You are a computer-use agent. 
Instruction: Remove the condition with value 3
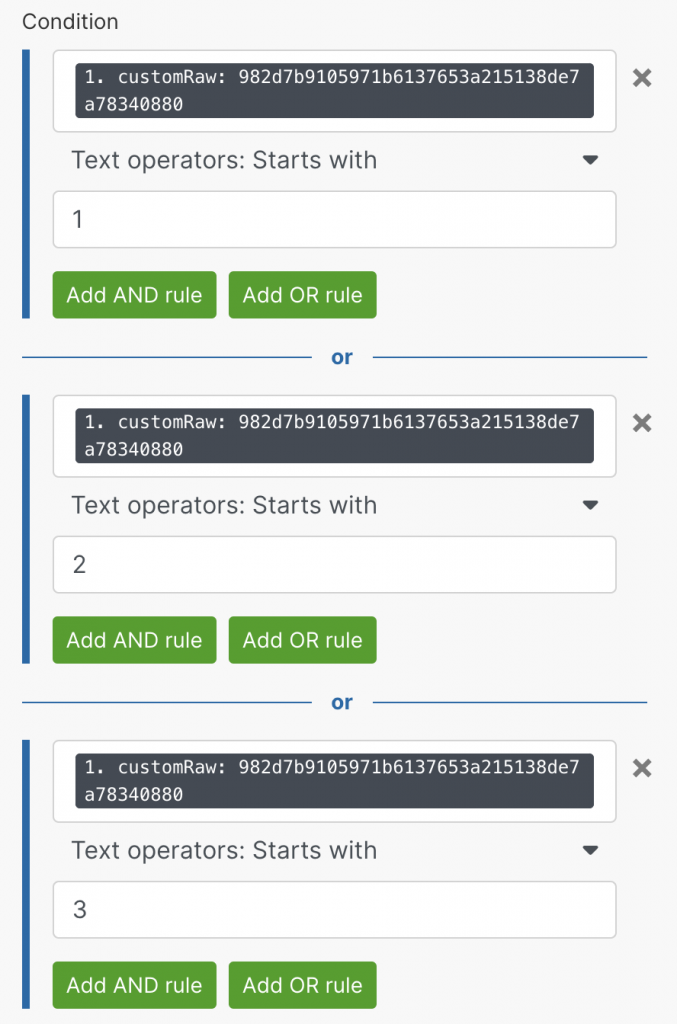pos(642,768)
